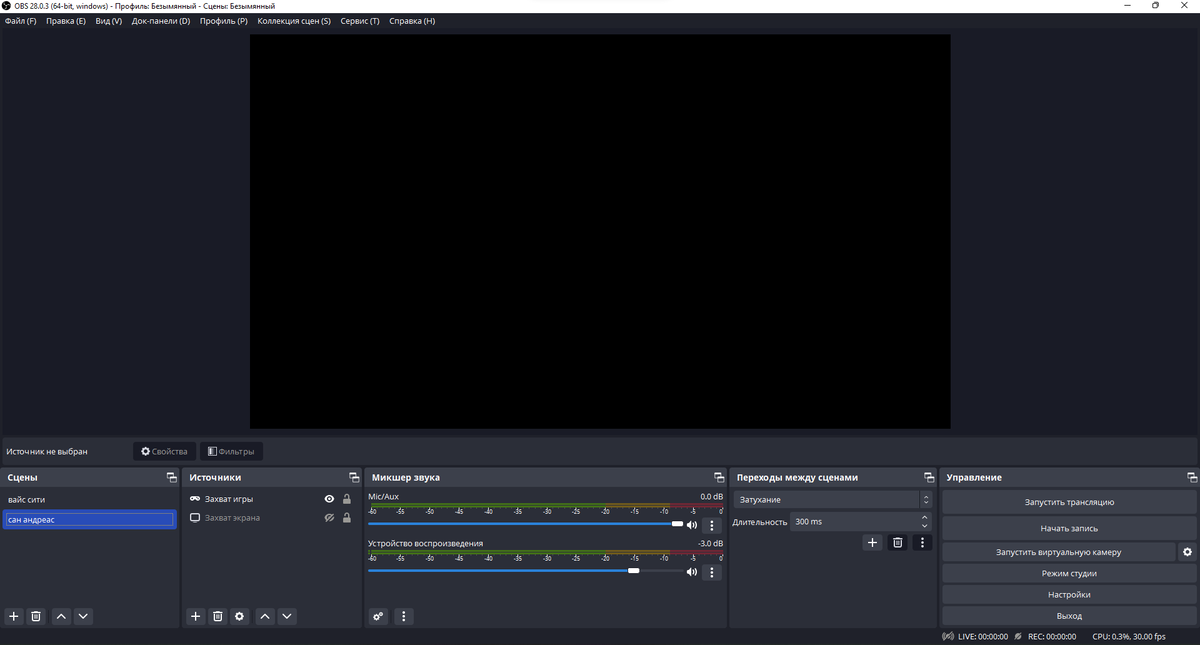Open Настройки
Viewport: 1200px width, 645px height.
pos(1069,594)
